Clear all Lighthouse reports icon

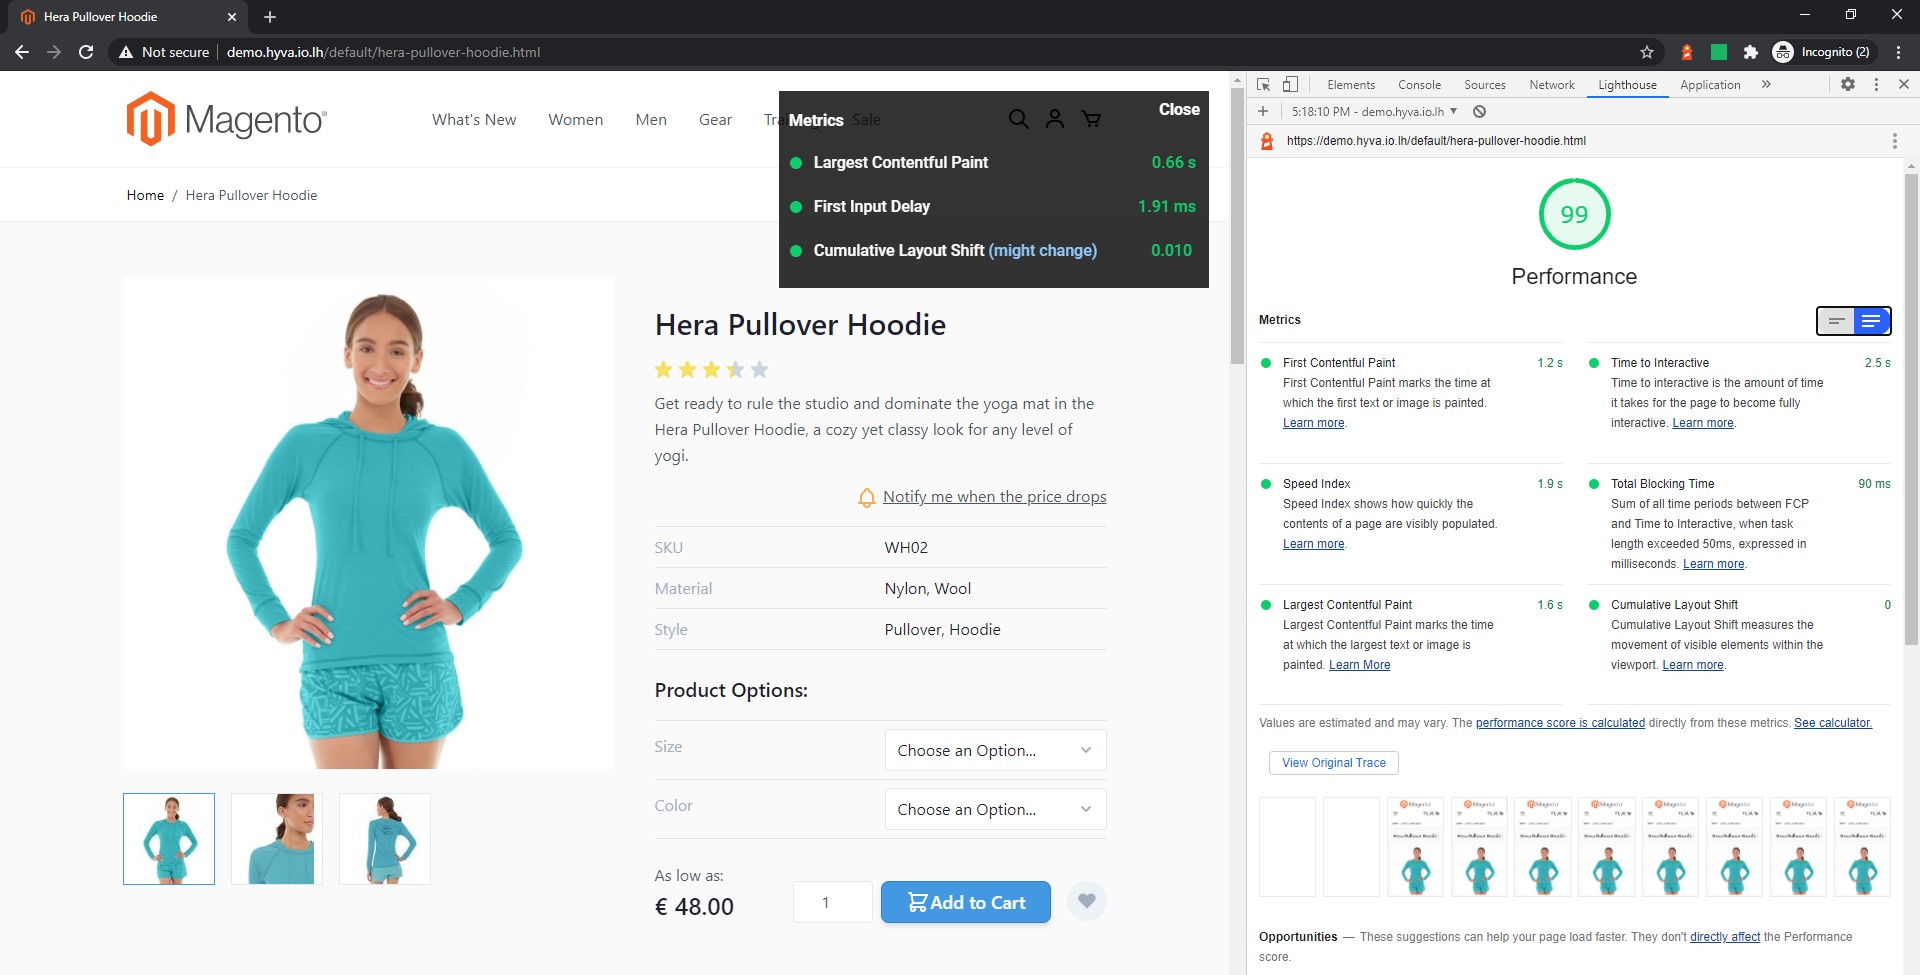[x=1479, y=112]
